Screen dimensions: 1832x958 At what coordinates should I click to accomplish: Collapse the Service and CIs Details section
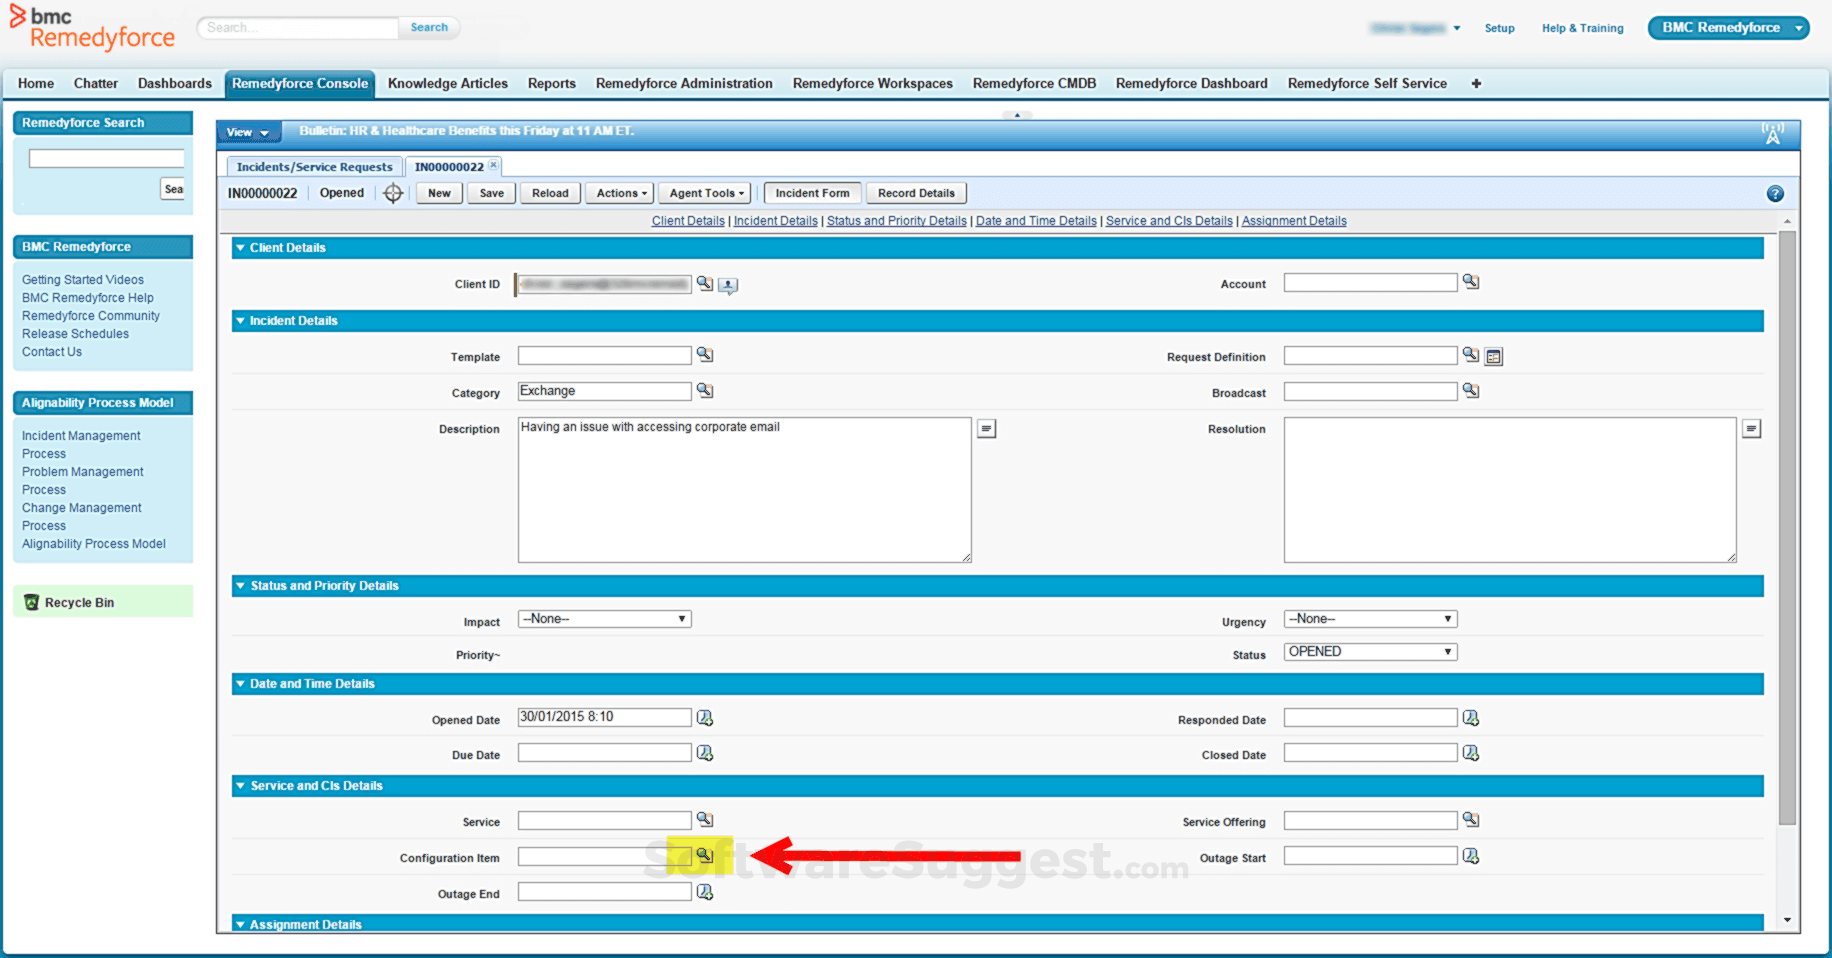pyautogui.click(x=240, y=786)
